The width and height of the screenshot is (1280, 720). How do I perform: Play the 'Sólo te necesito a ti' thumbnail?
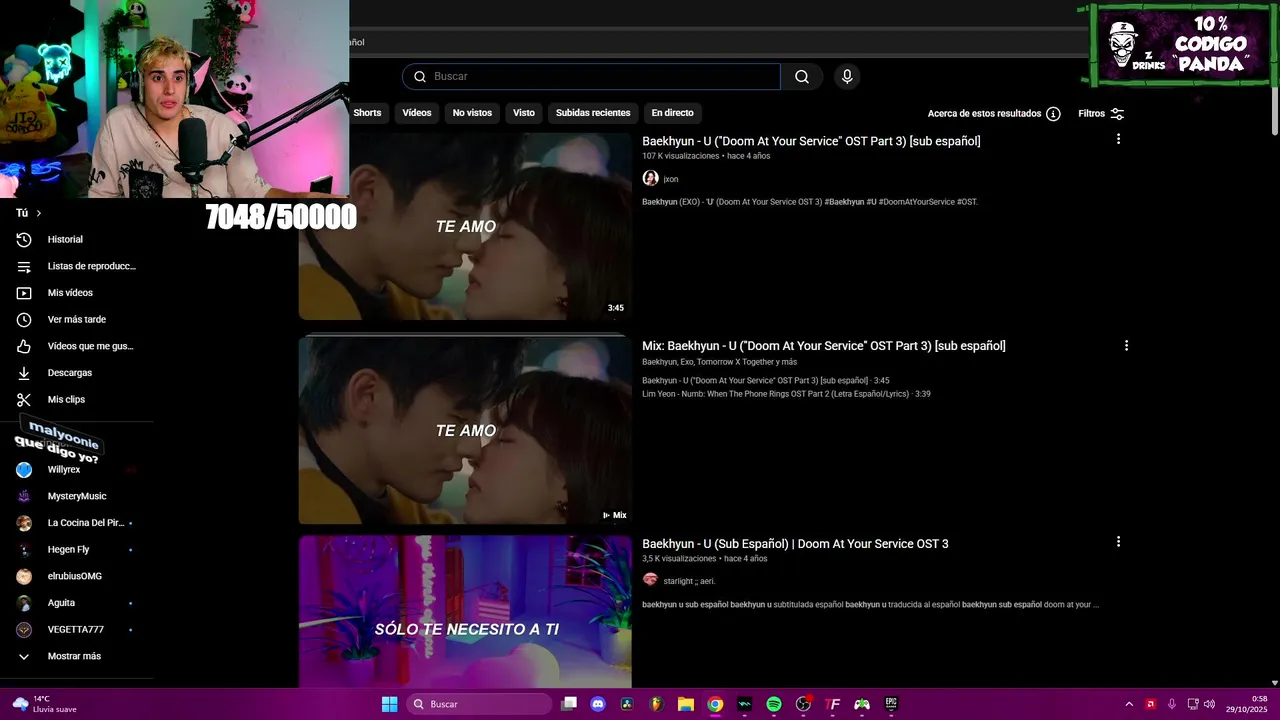[x=465, y=611]
